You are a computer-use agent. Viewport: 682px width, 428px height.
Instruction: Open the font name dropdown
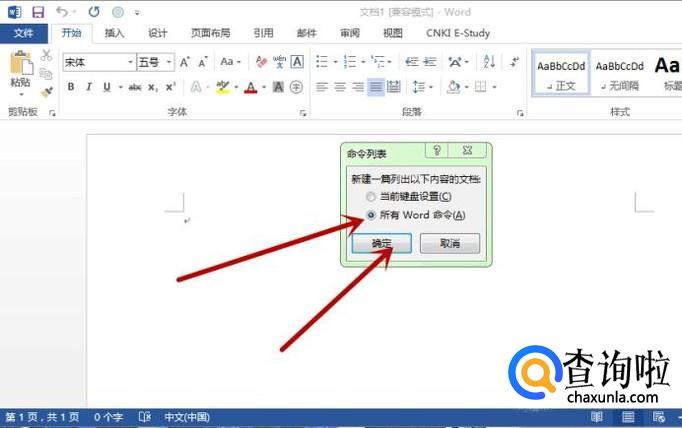130,62
